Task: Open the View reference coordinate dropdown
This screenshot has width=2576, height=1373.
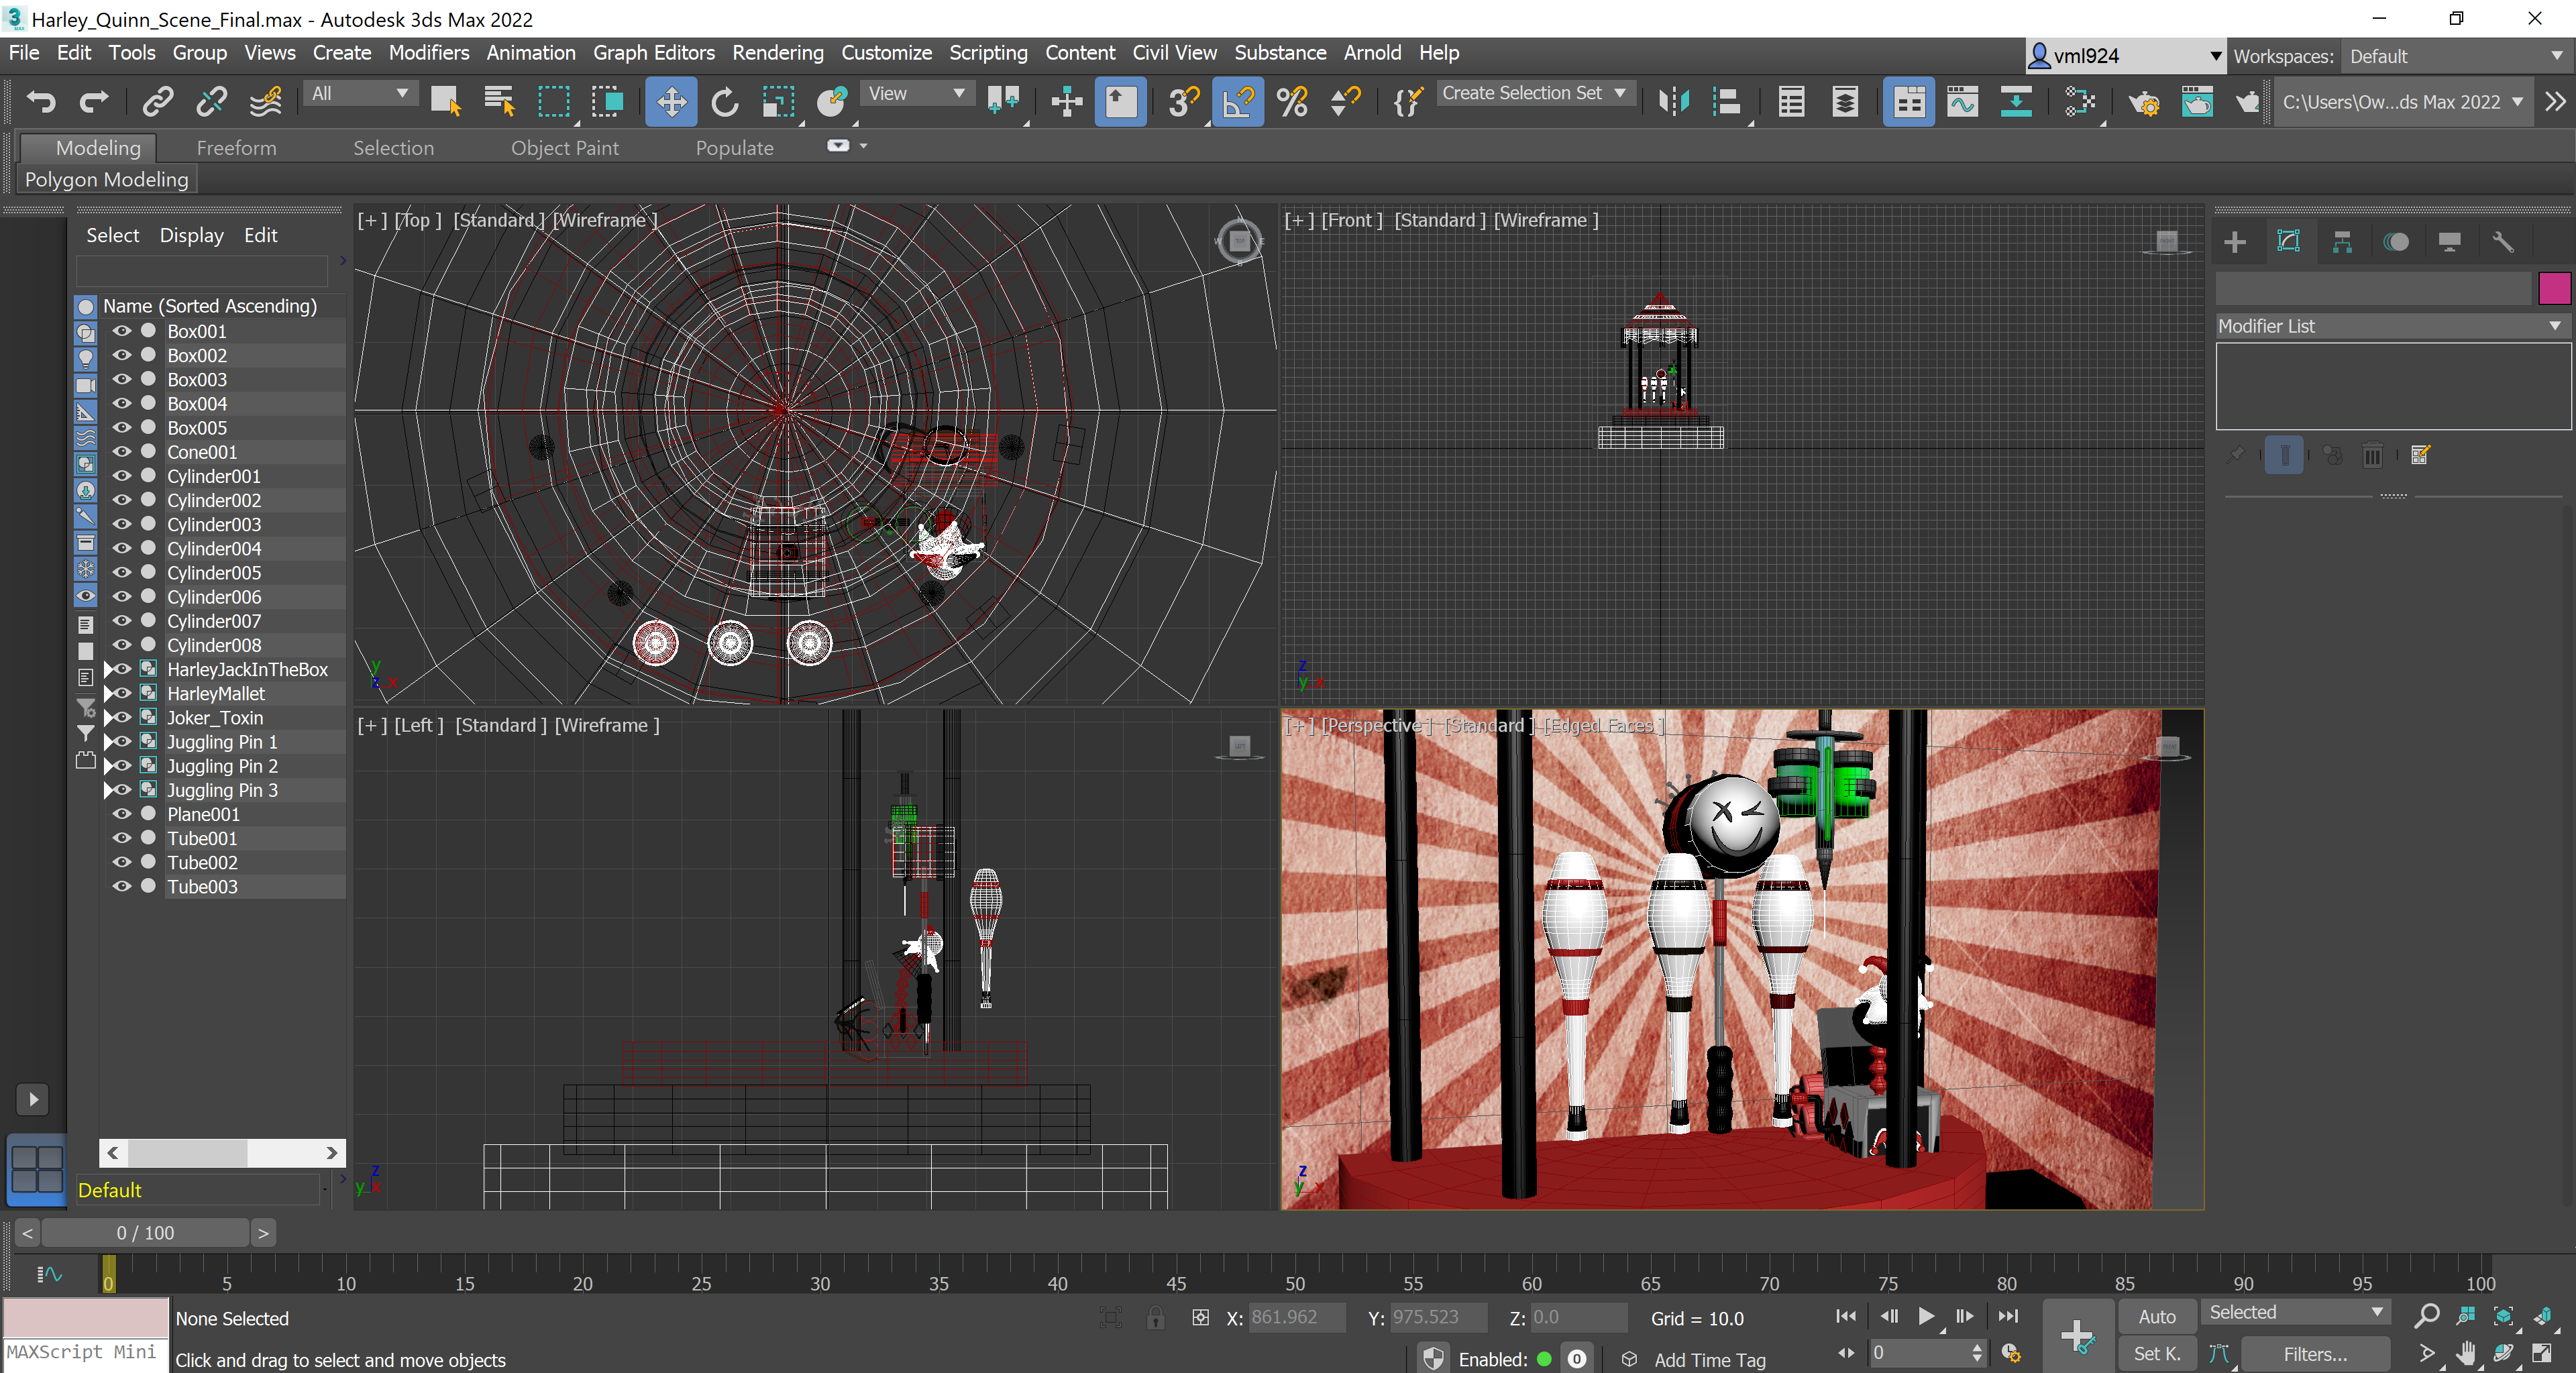Action: (916, 93)
